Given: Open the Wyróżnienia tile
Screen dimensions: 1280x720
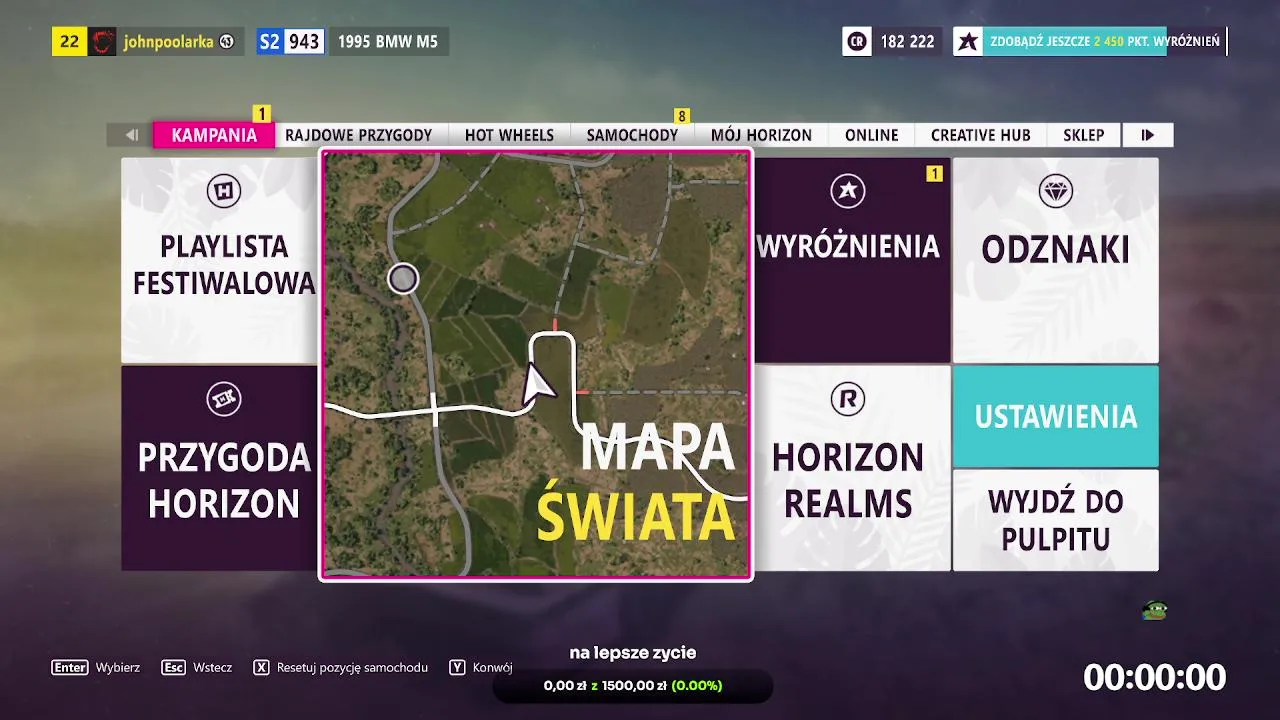Looking at the screenshot, I should tap(851, 260).
